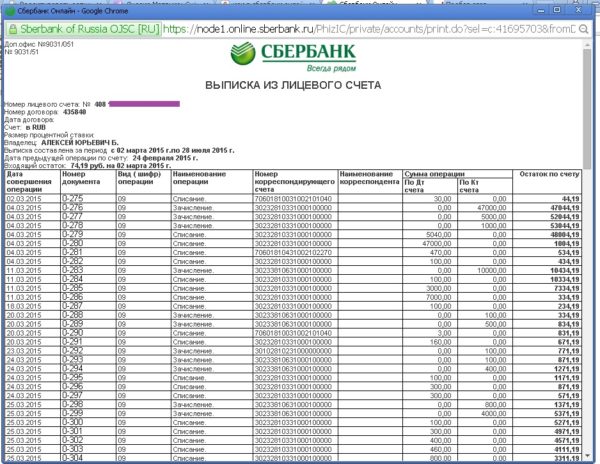Click the scrollbar up arrow
Viewport: 600px width, 464px height.
pyautogui.click(x=587, y=45)
